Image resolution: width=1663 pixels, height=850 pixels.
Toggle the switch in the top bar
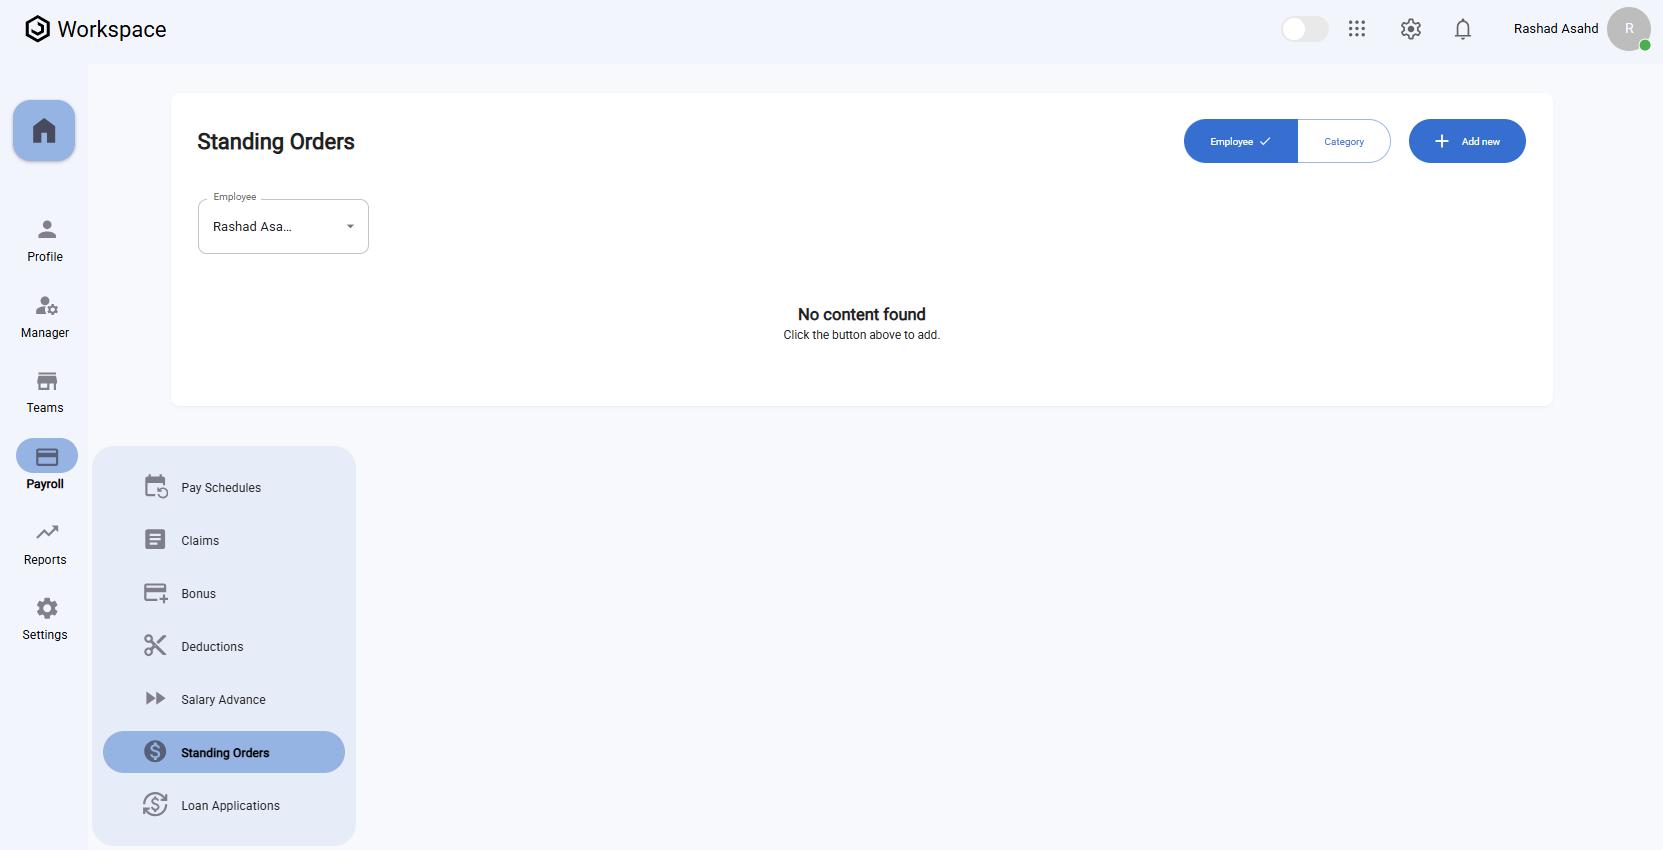pyautogui.click(x=1304, y=29)
